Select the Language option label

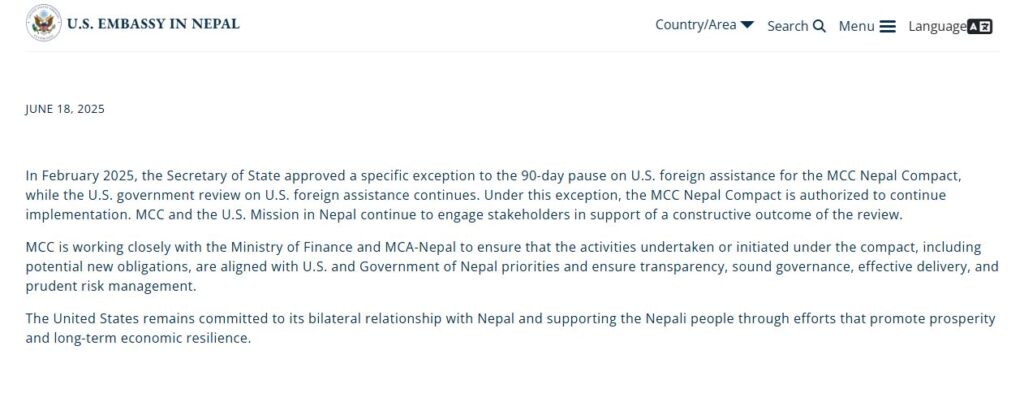coord(936,26)
